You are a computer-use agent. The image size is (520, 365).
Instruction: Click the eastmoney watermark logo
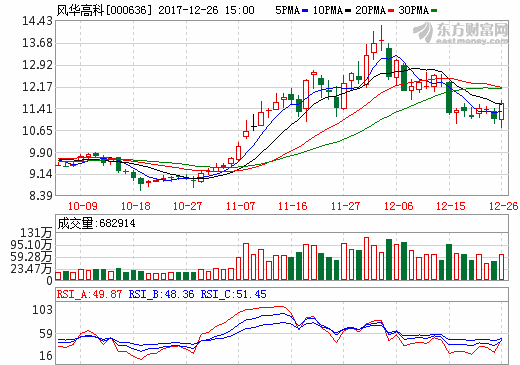(461, 33)
